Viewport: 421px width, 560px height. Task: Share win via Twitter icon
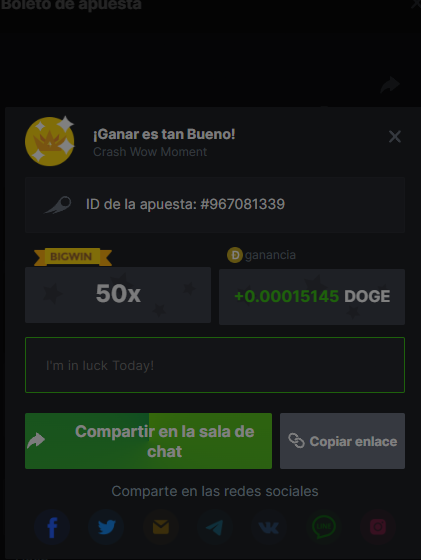[106, 527]
